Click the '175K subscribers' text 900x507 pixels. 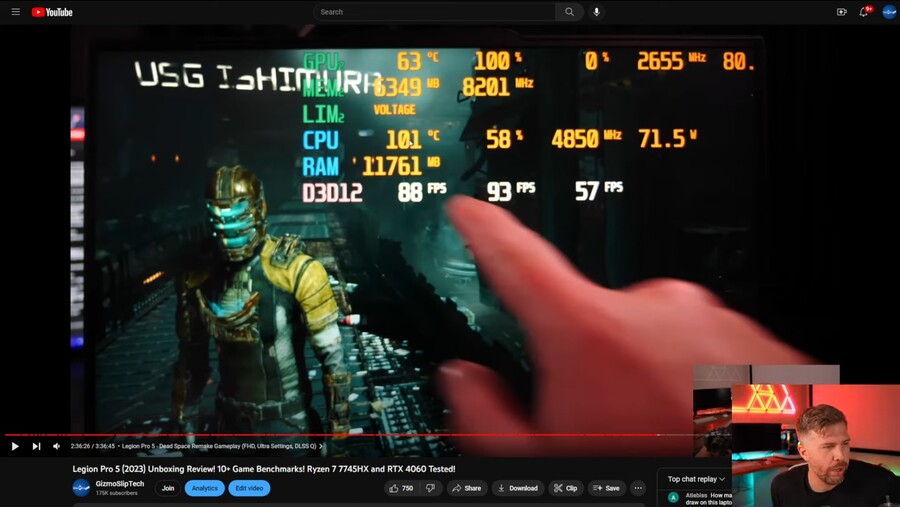click(x=117, y=493)
